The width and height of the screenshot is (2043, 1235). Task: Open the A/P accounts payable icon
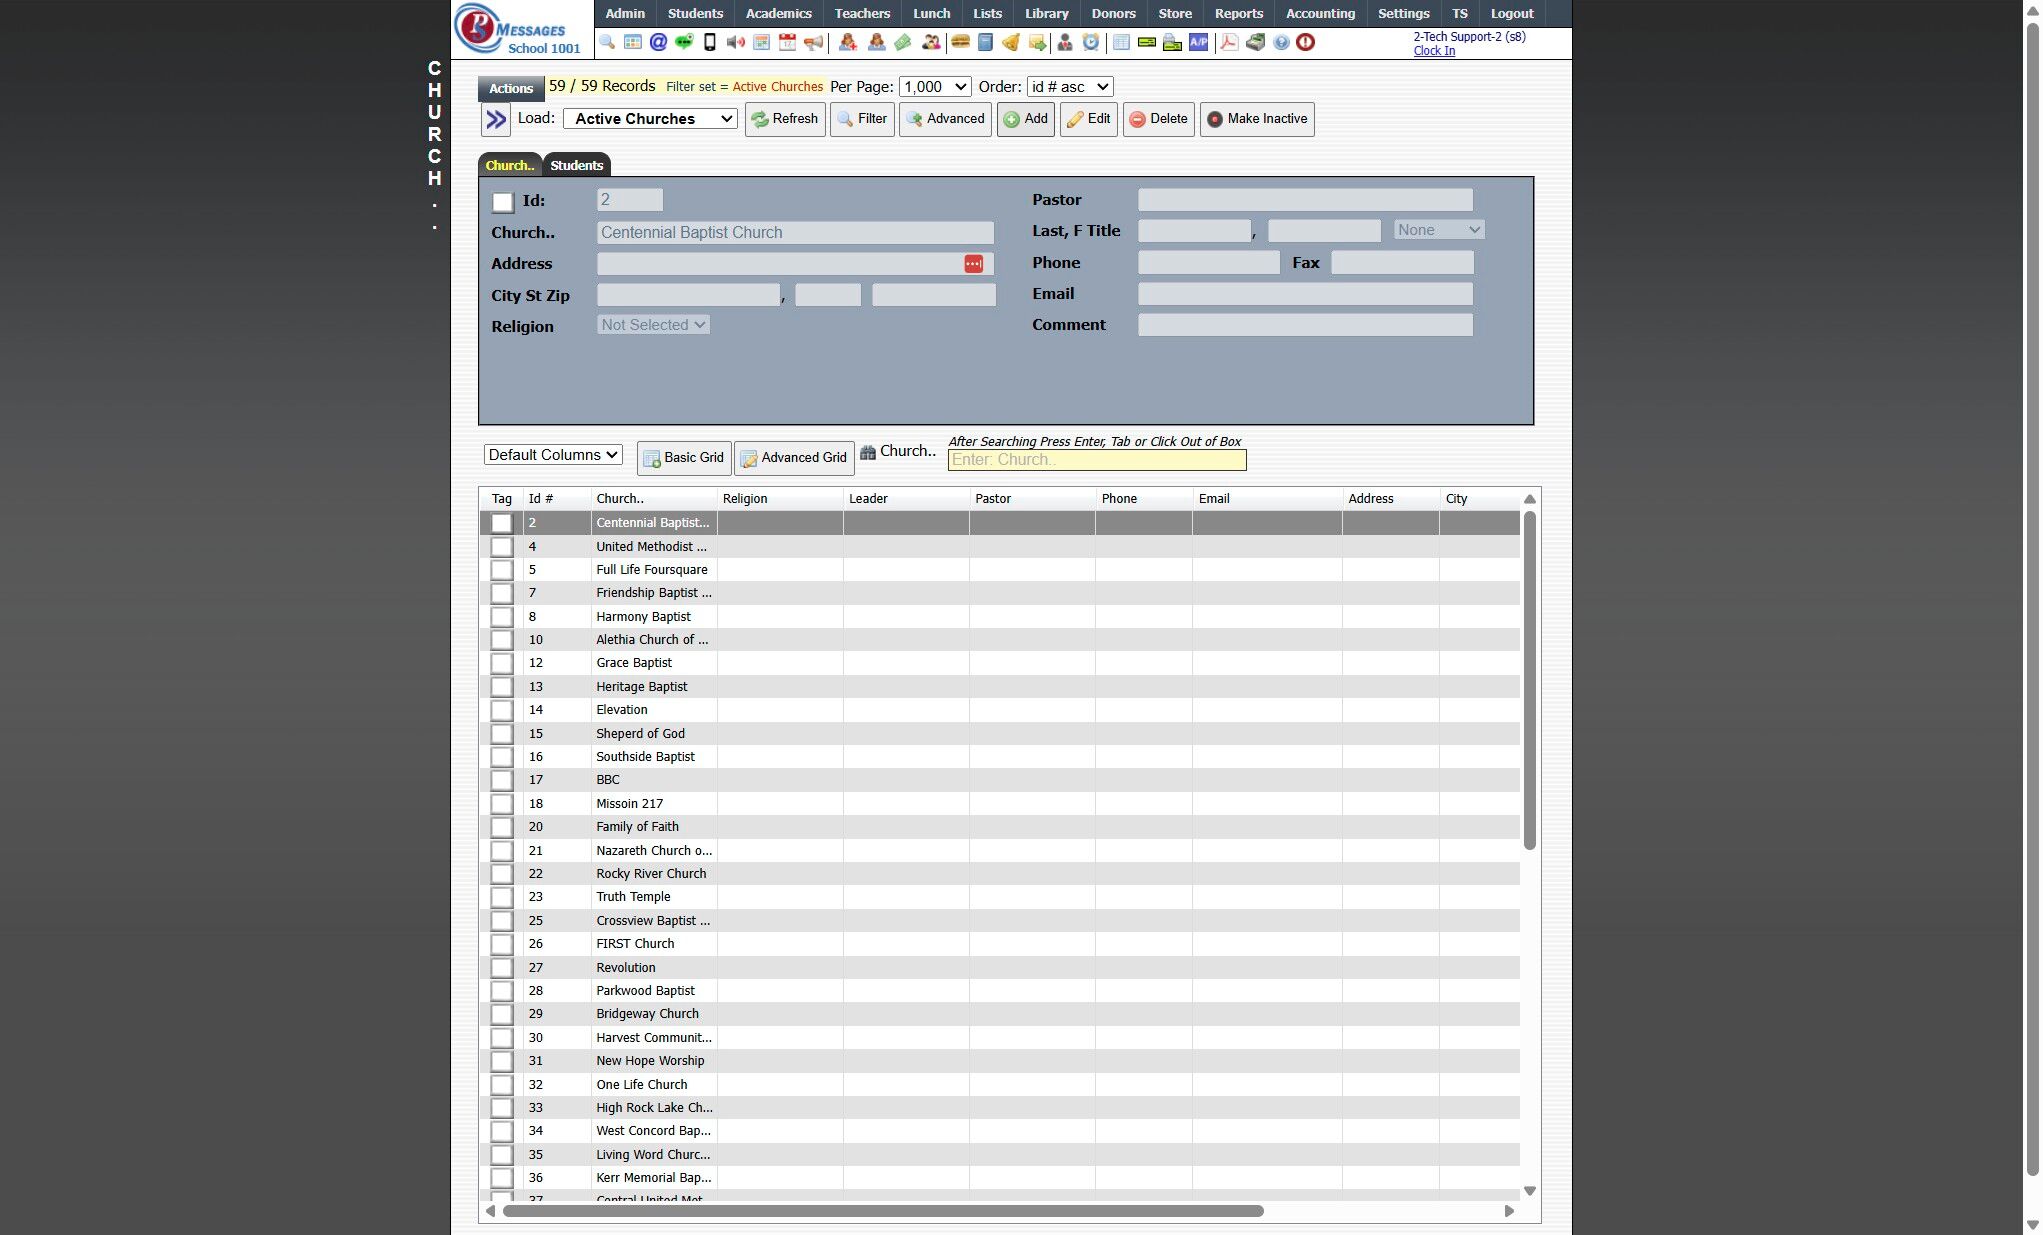[x=1198, y=42]
